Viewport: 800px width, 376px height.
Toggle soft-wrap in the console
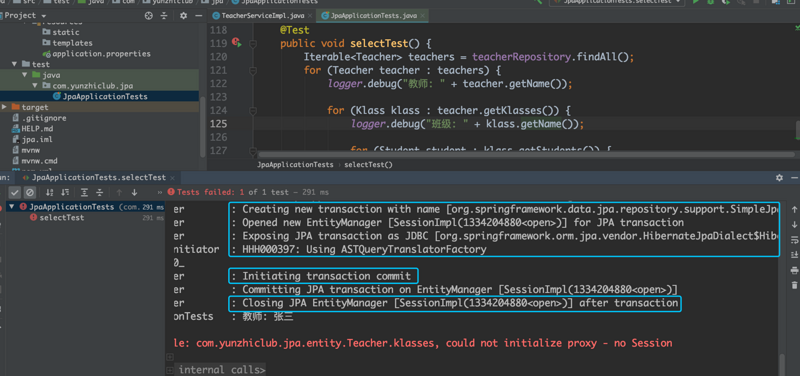tap(794, 240)
